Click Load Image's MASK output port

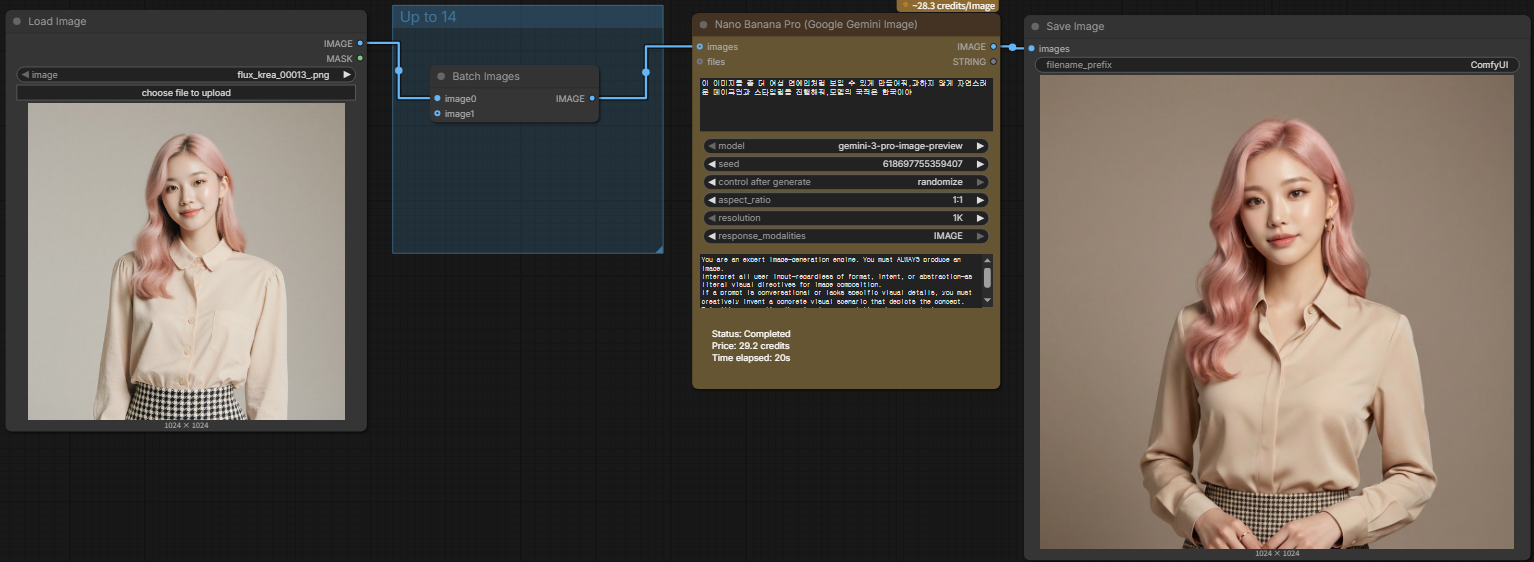pyautogui.click(x=360, y=58)
